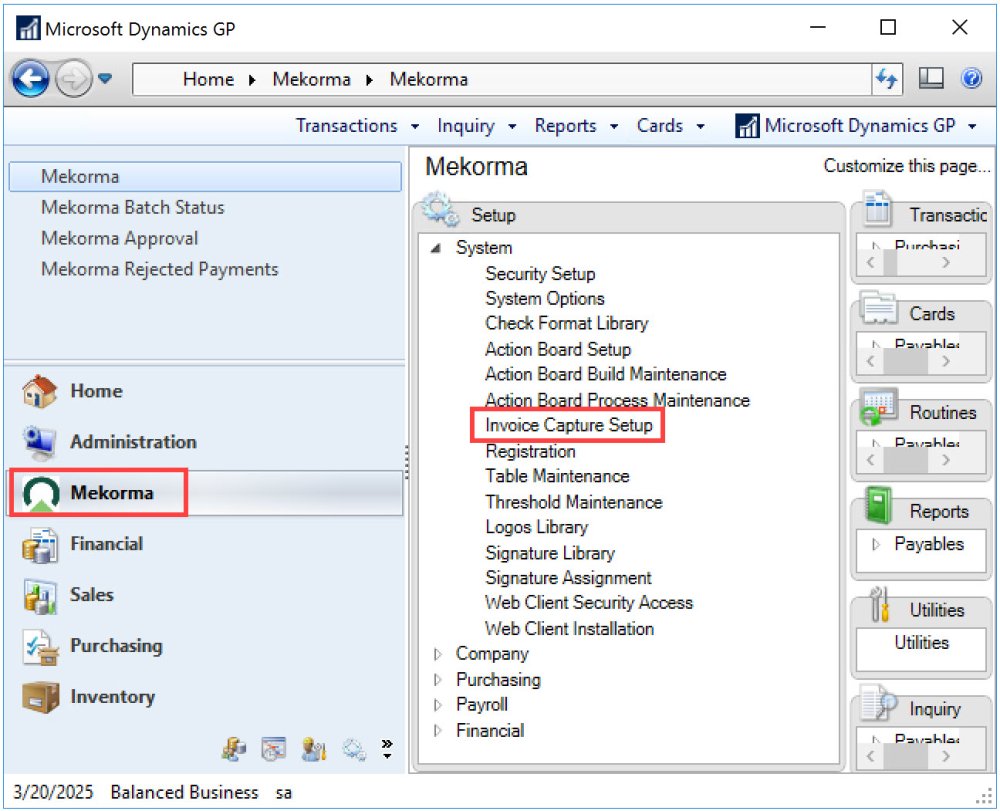Expand the Purchasing tree node in Setup
This screenshot has height=811, width=1000.
438,680
